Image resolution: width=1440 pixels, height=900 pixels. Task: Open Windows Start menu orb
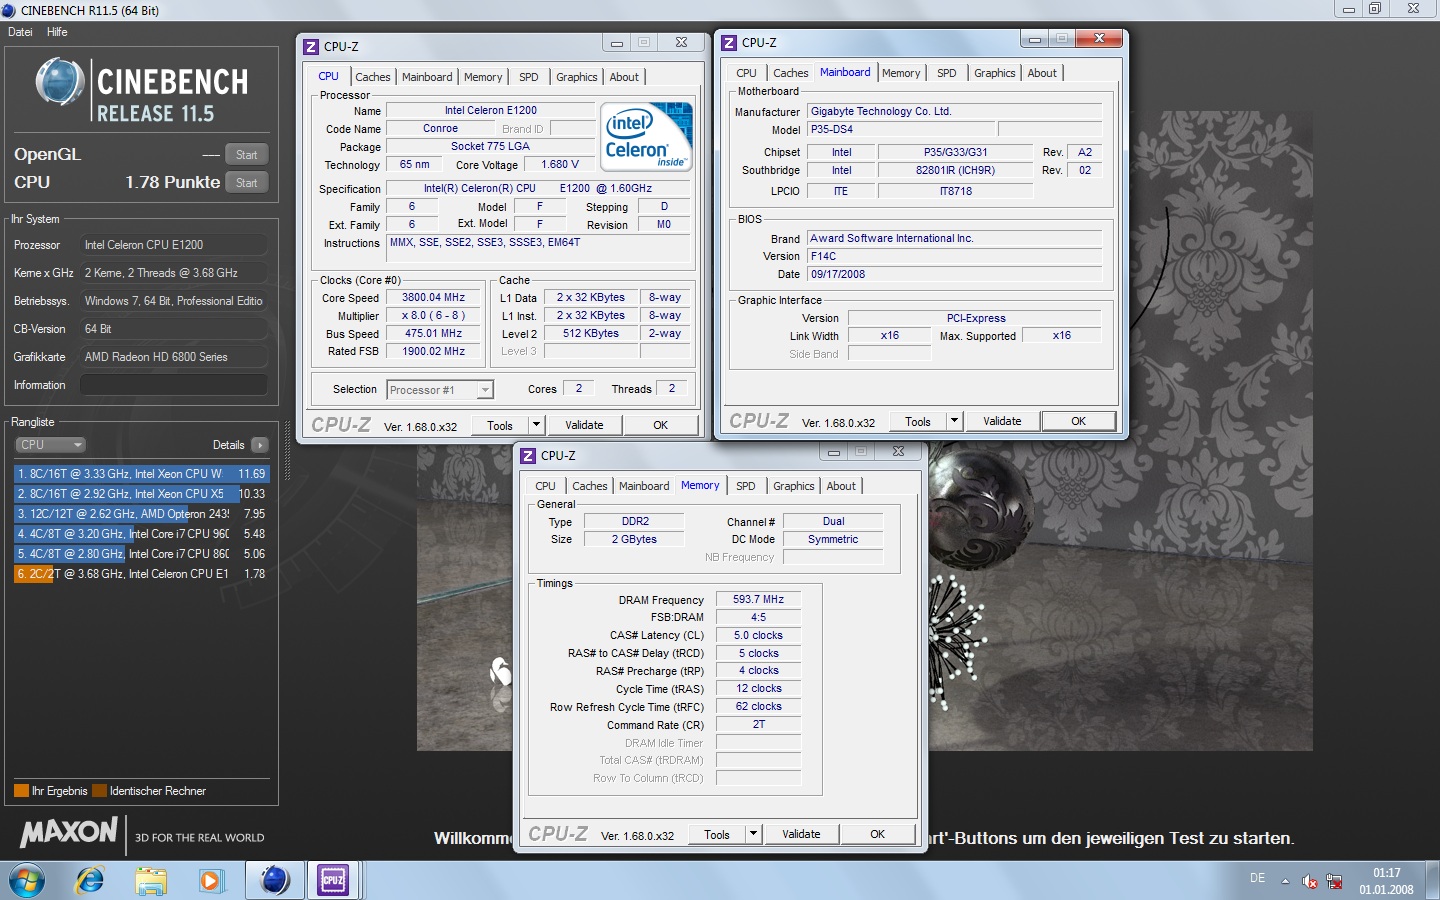27,880
